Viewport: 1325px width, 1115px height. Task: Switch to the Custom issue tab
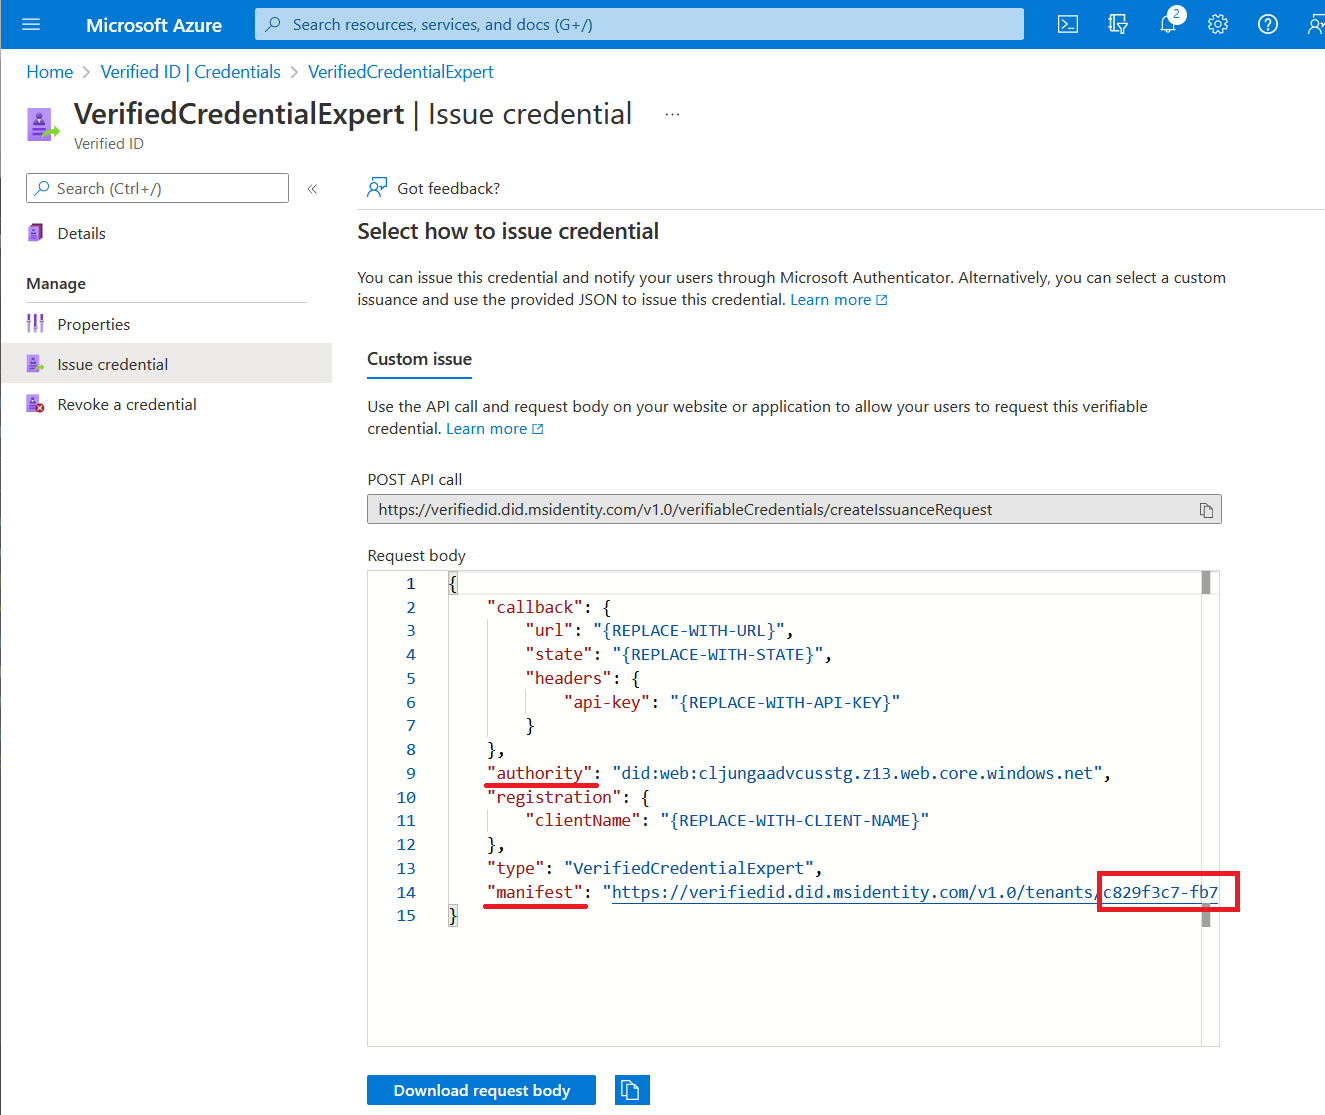pos(419,359)
